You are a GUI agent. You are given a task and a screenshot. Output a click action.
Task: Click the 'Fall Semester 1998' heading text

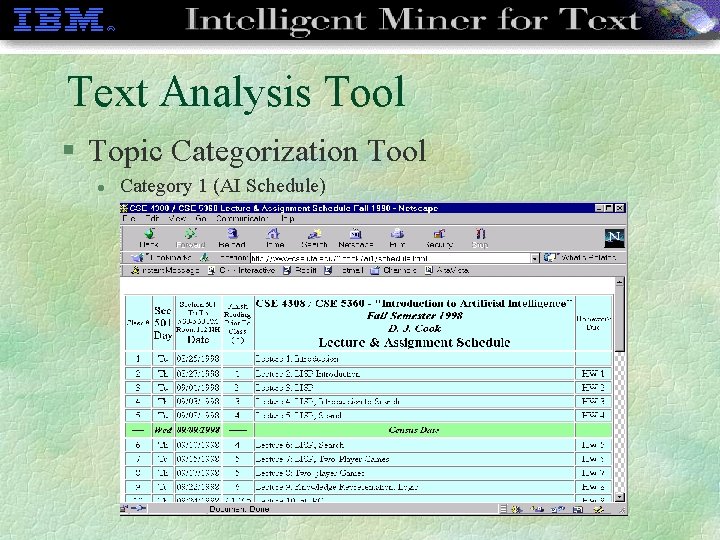coord(414,315)
